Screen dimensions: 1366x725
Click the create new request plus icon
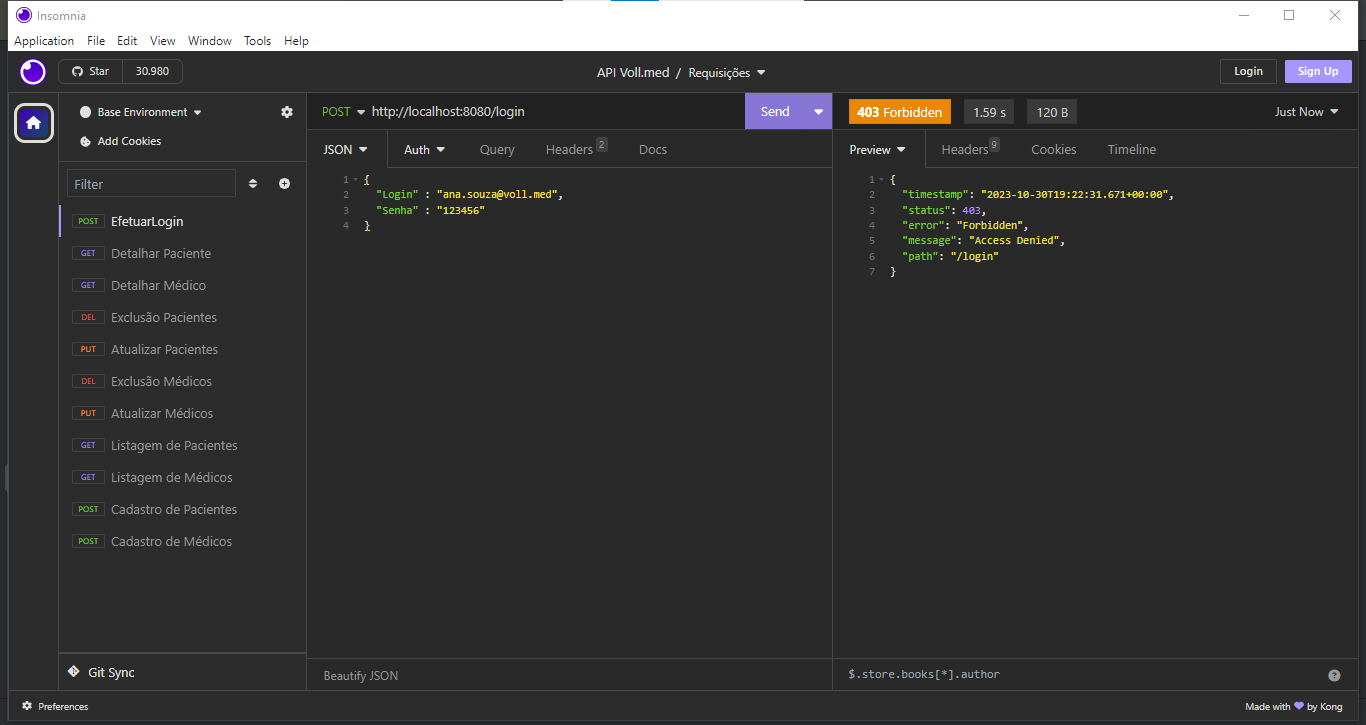pos(285,184)
